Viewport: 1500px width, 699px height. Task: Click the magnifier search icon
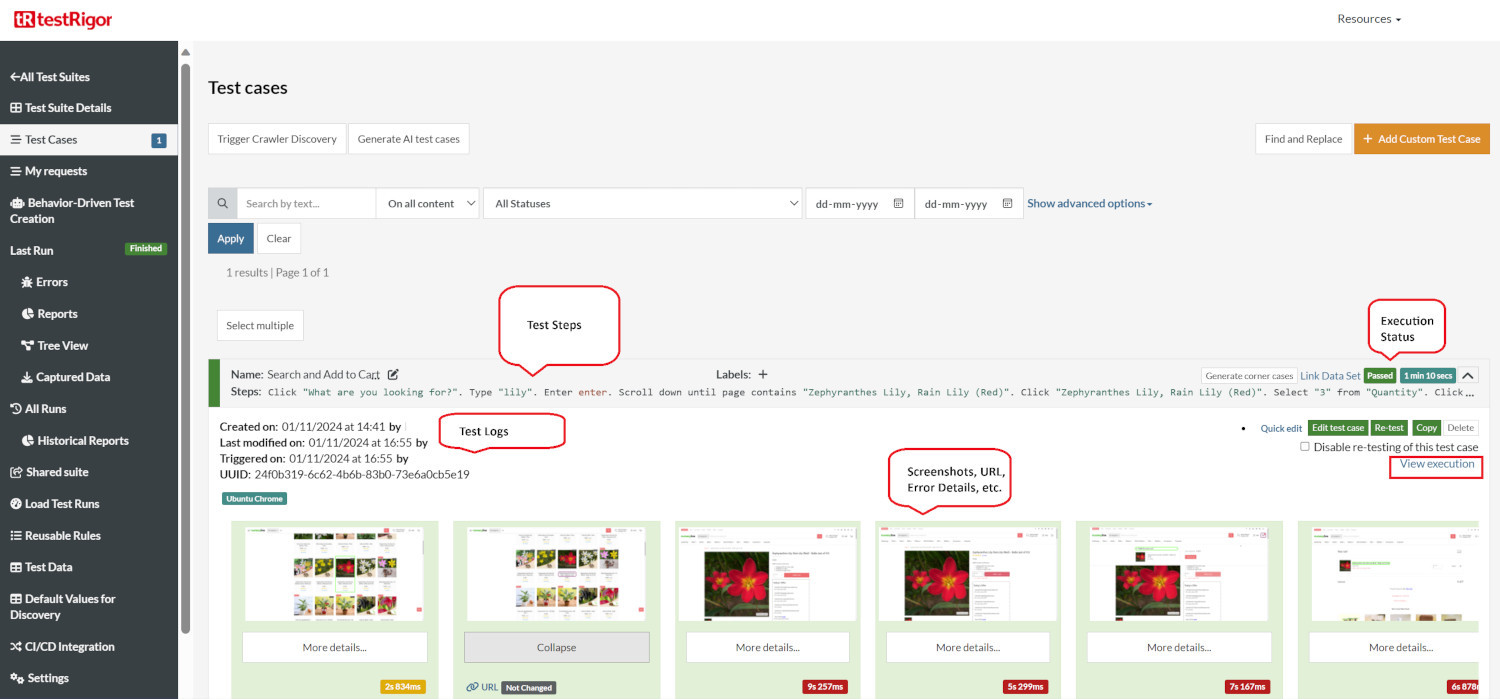(222, 203)
